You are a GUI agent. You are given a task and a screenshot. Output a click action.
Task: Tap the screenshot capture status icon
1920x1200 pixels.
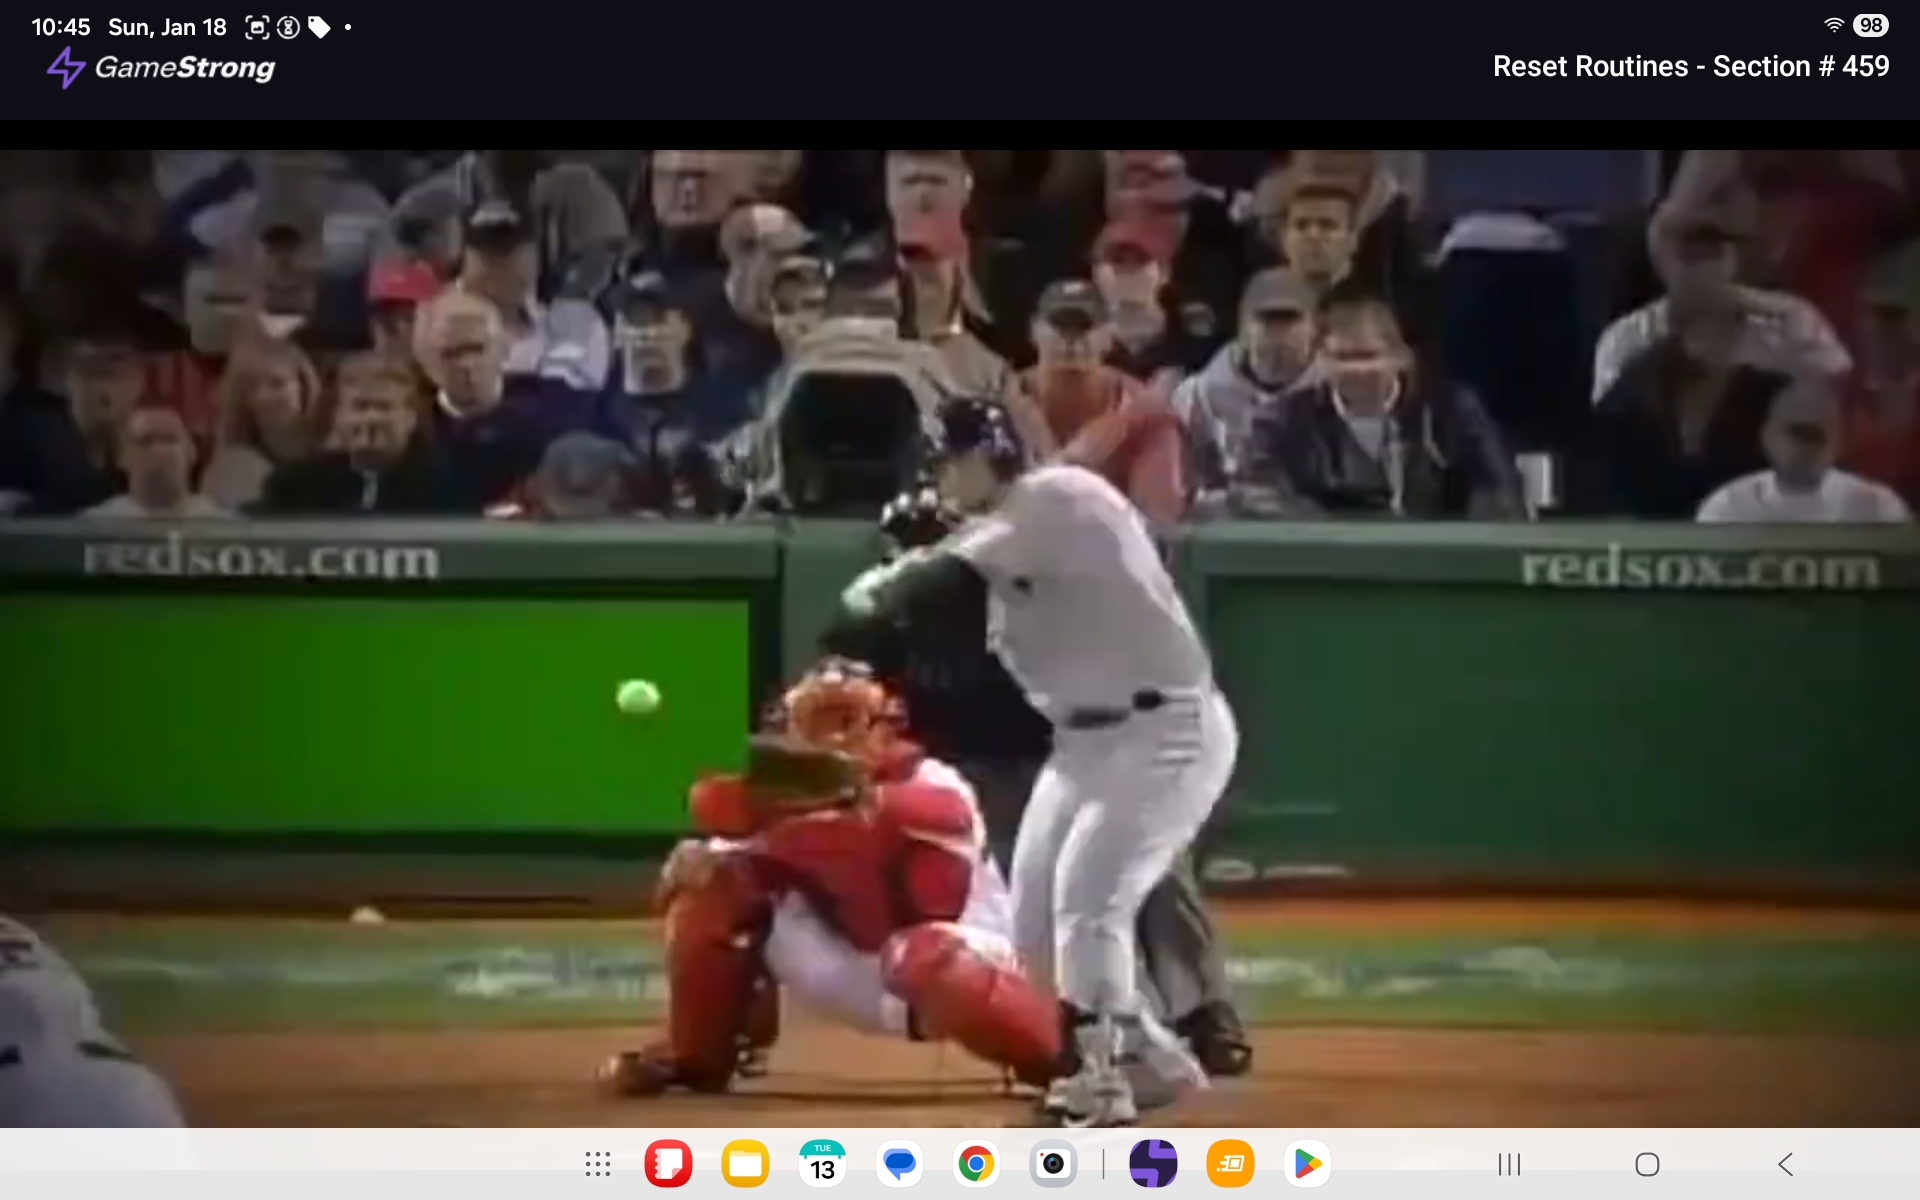pos(257,27)
